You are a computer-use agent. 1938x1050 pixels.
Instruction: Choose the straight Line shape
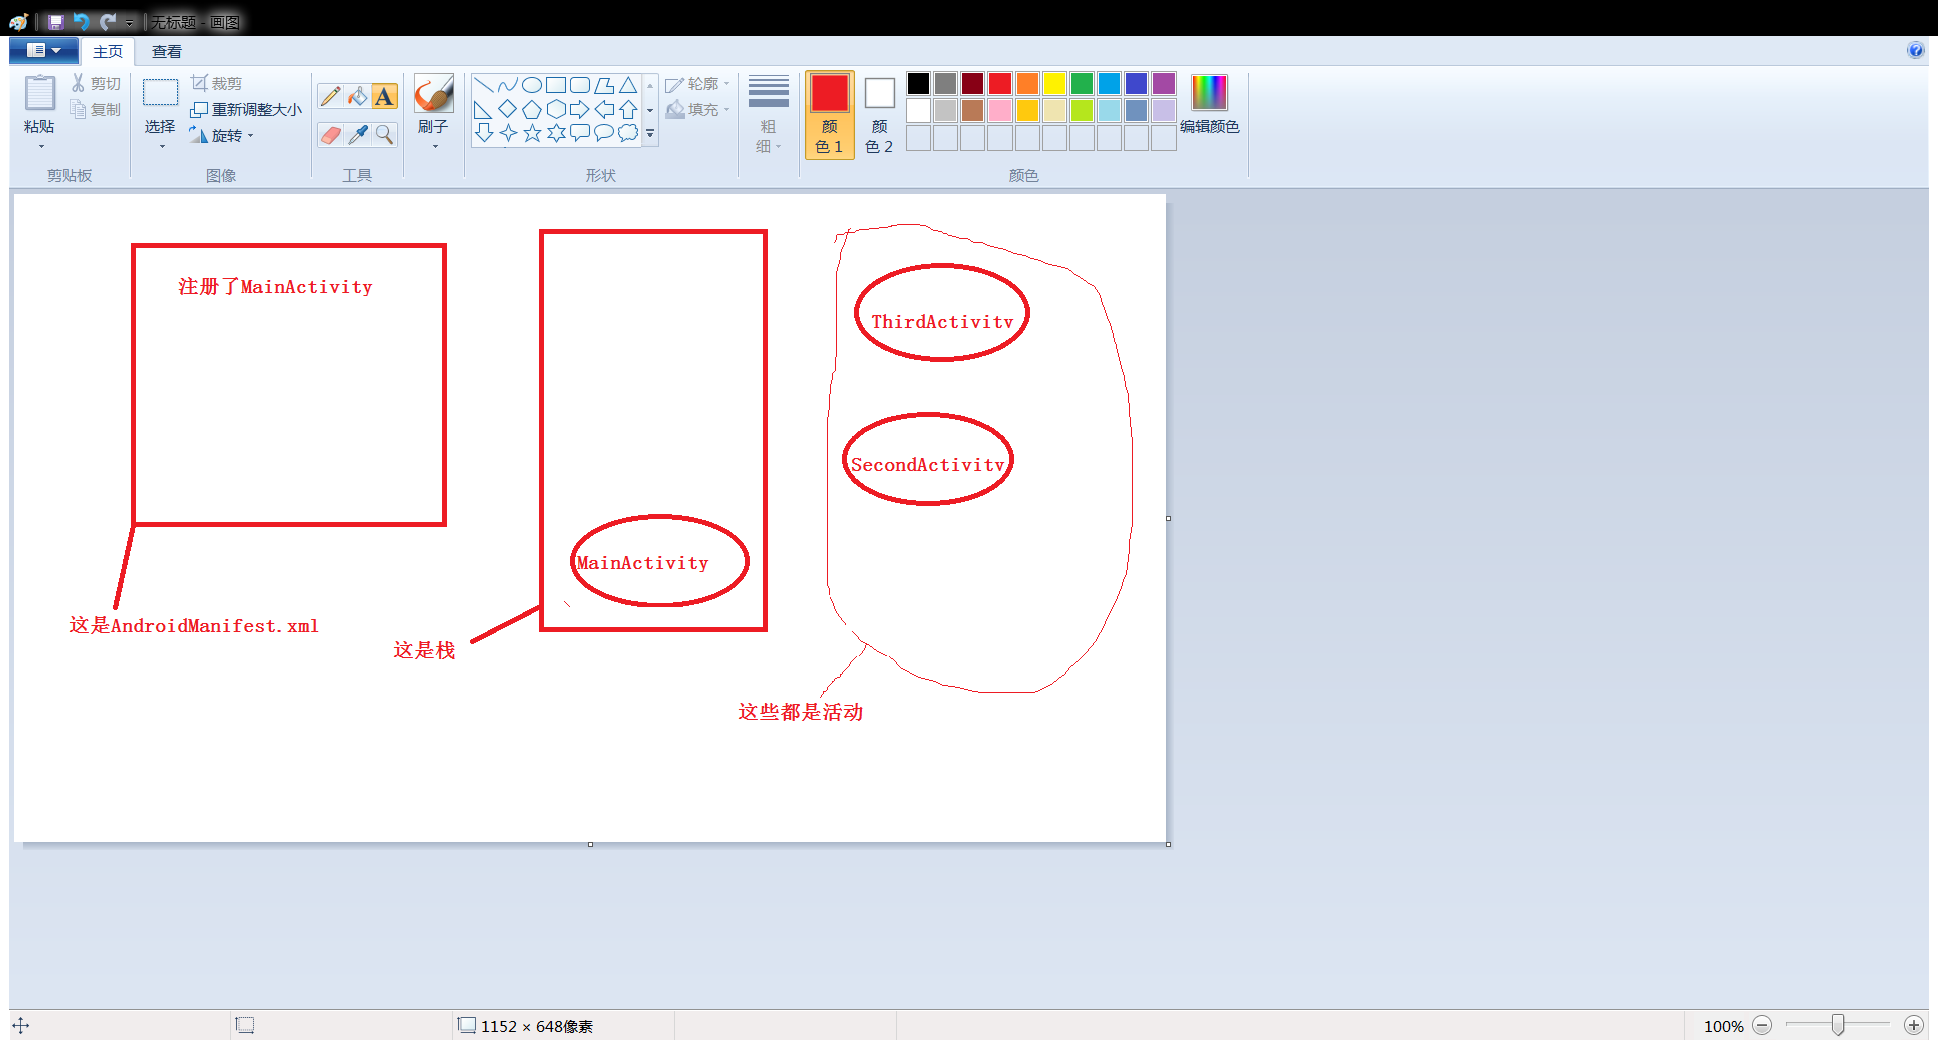pyautogui.click(x=483, y=85)
